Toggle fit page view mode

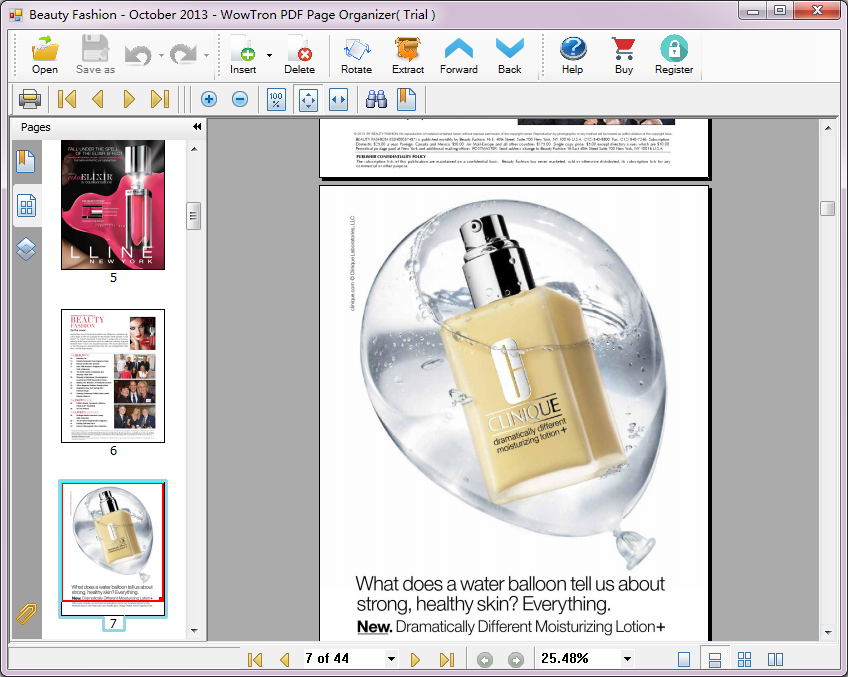tap(308, 99)
